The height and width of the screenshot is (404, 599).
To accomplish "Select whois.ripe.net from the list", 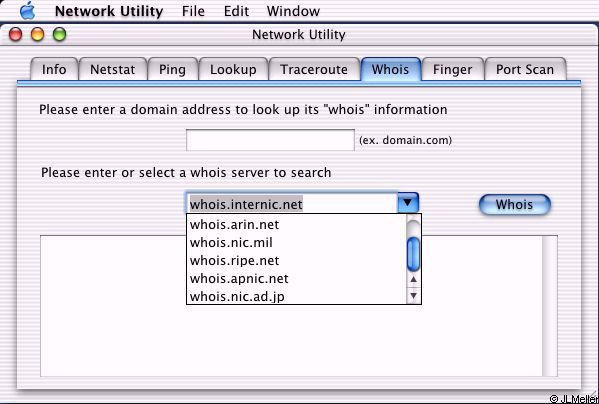I will 296,260.
